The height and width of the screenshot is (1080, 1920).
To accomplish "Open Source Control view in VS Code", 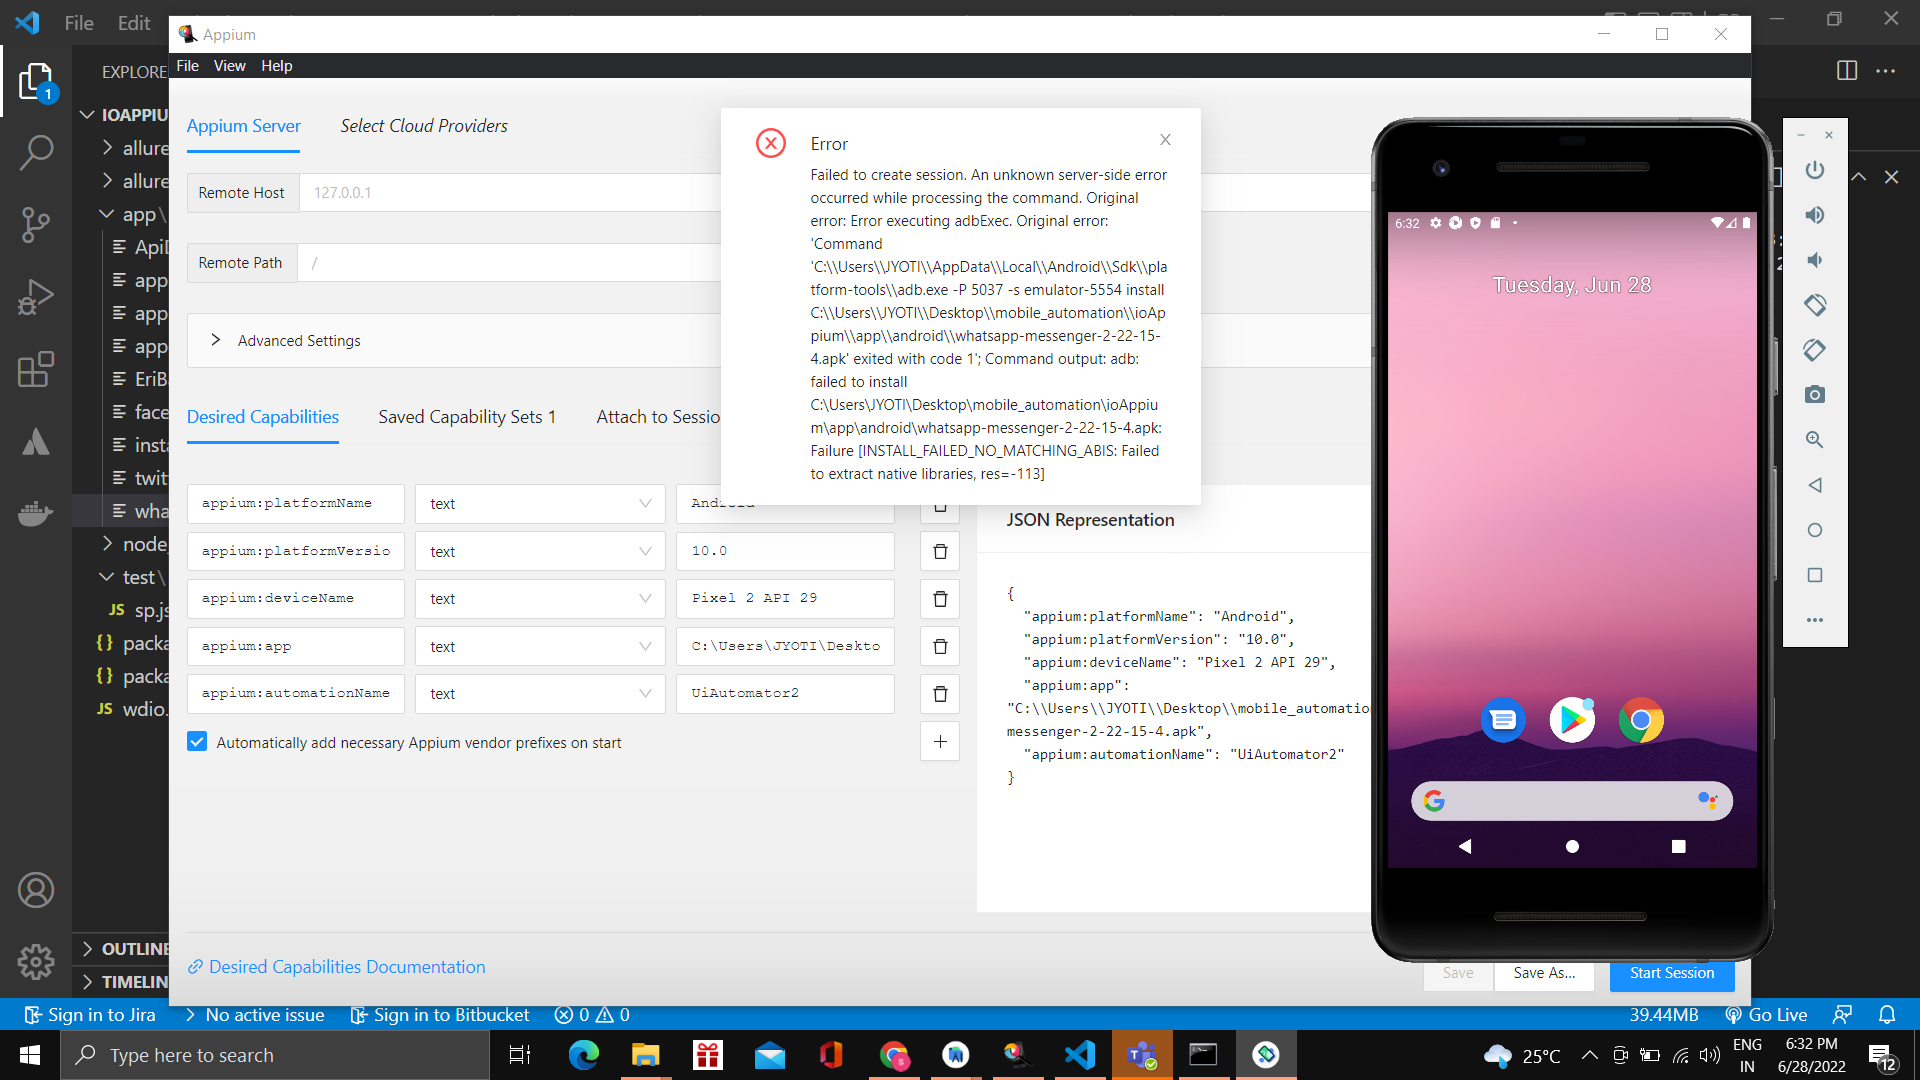I will coord(36,225).
